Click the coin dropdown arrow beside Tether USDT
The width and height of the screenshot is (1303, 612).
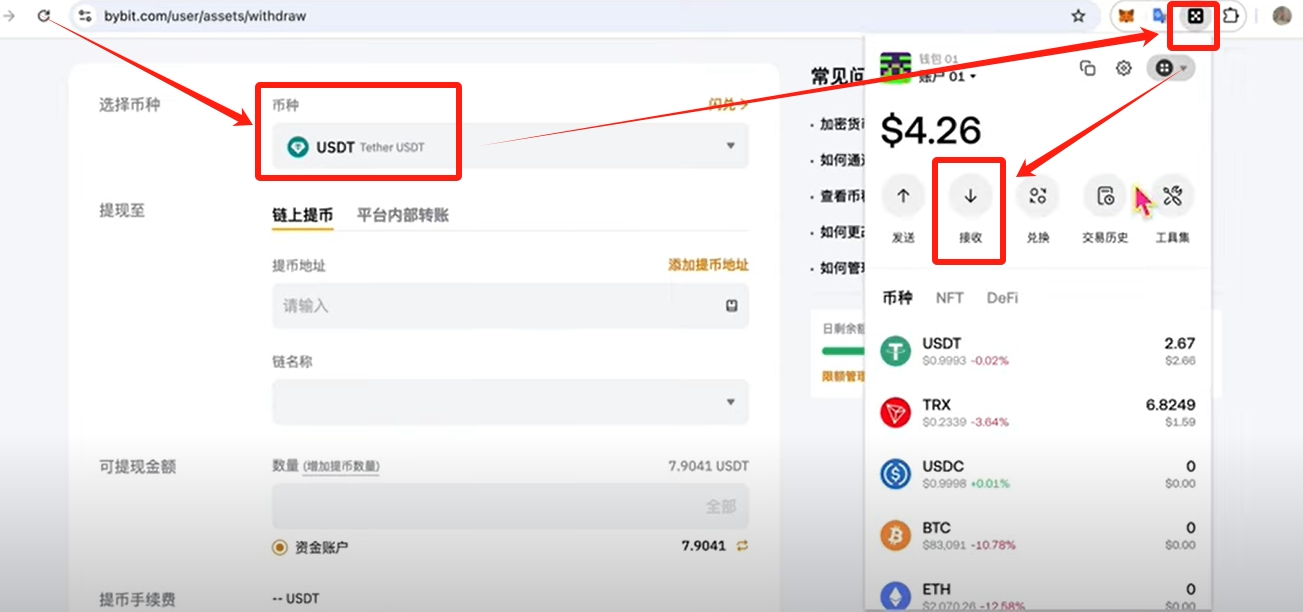coord(731,147)
